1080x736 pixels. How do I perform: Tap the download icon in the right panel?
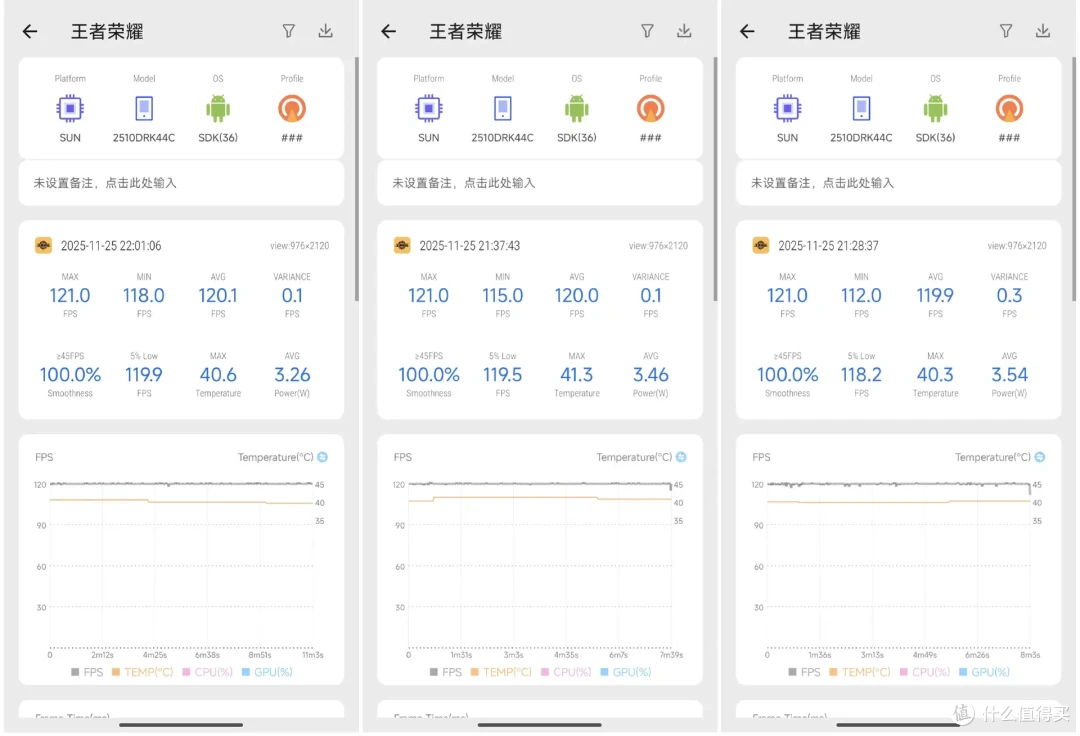coord(1043,31)
